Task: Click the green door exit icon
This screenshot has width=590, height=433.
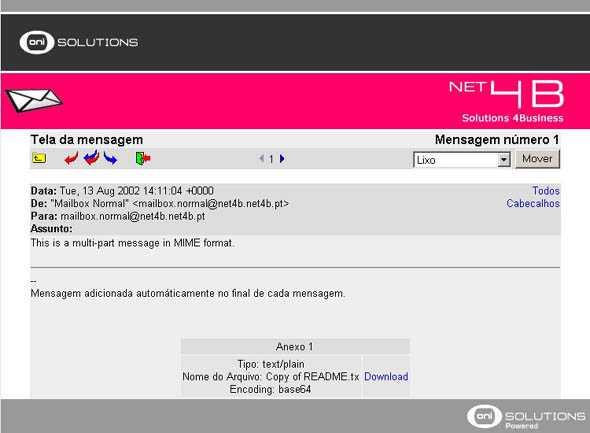Action: [x=143, y=158]
